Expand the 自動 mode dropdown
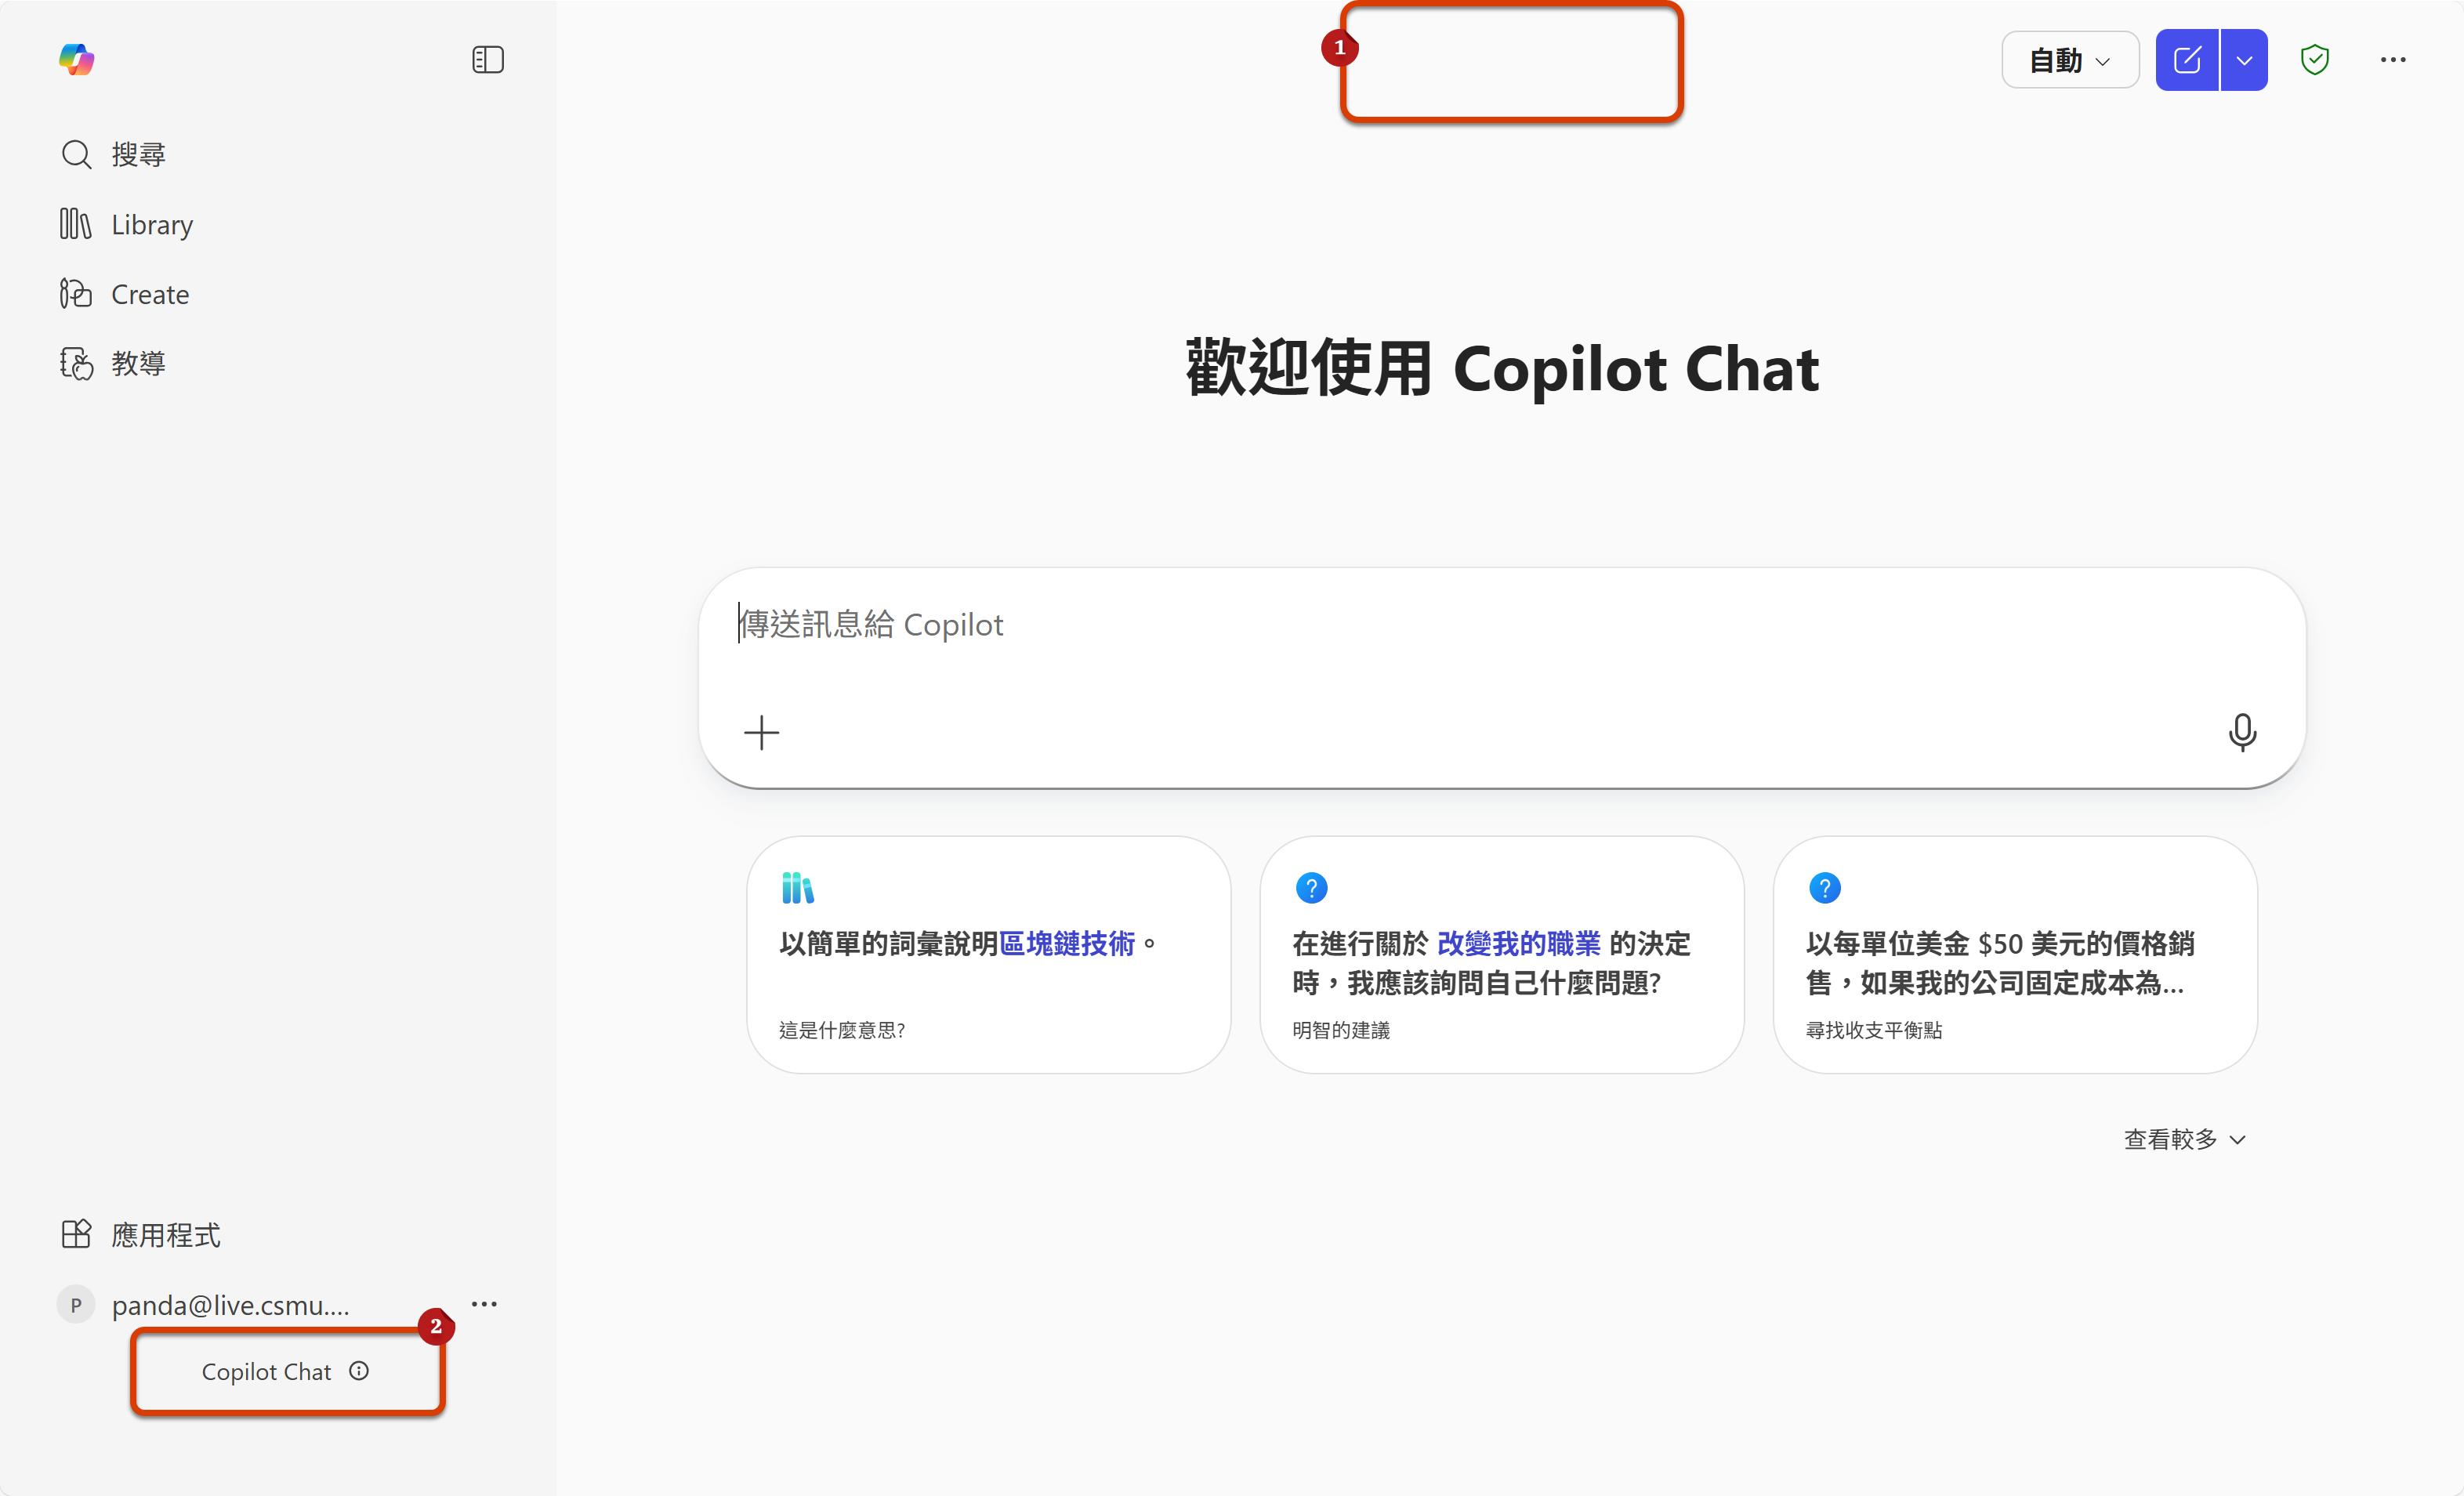Screen dimensions: 2464x1496 point(2069,60)
